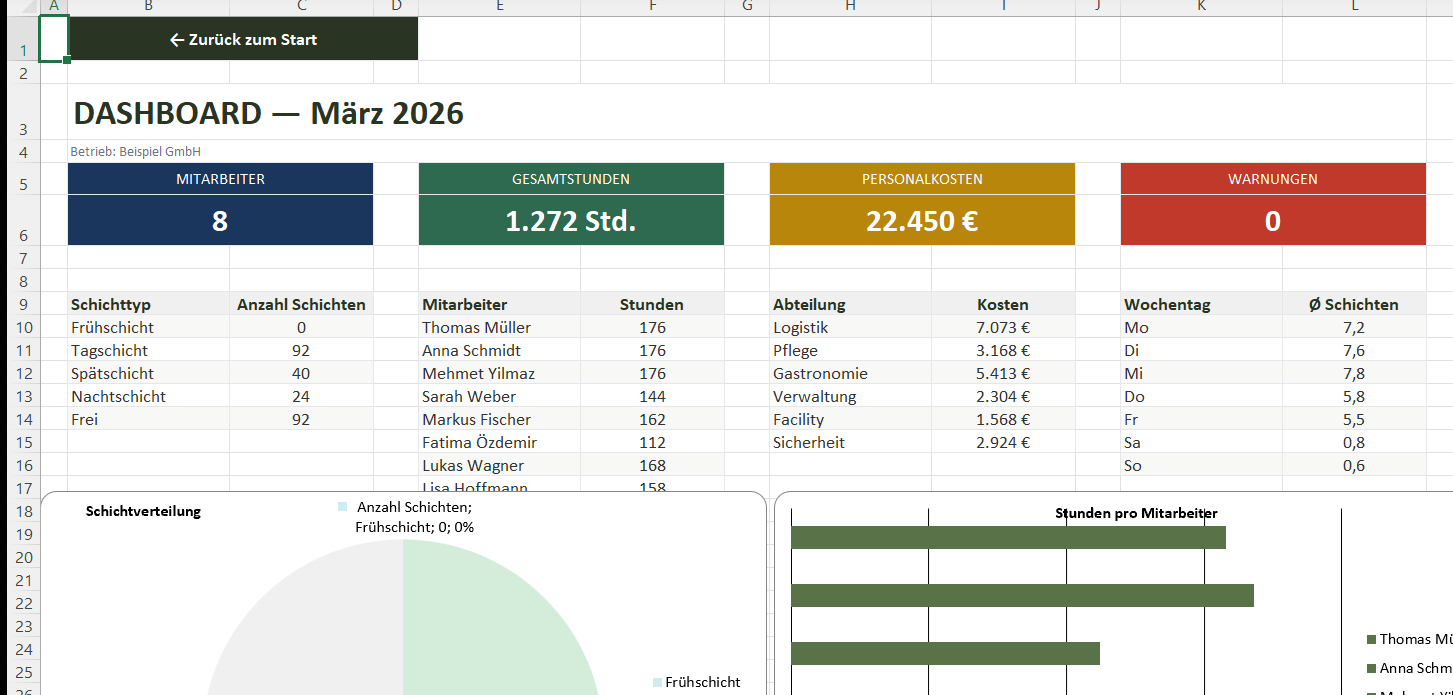Click the Zurück zum Start button
1453x695 pixels.
click(x=243, y=40)
